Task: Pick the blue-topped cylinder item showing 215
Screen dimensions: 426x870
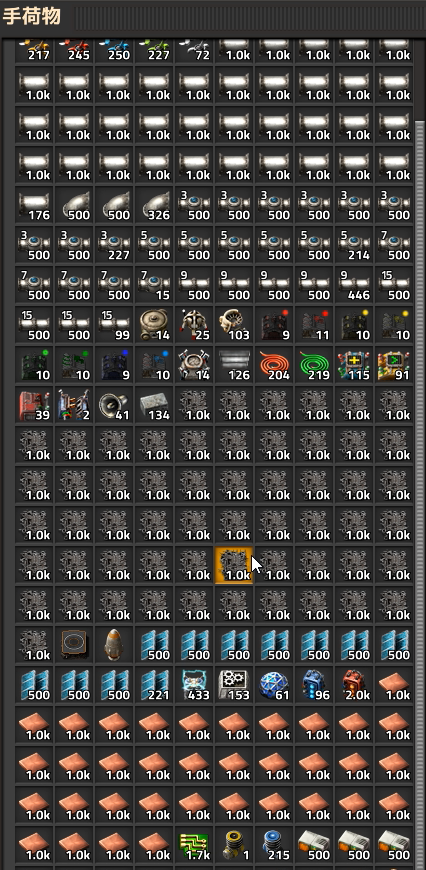Action: pyautogui.click(x=274, y=844)
